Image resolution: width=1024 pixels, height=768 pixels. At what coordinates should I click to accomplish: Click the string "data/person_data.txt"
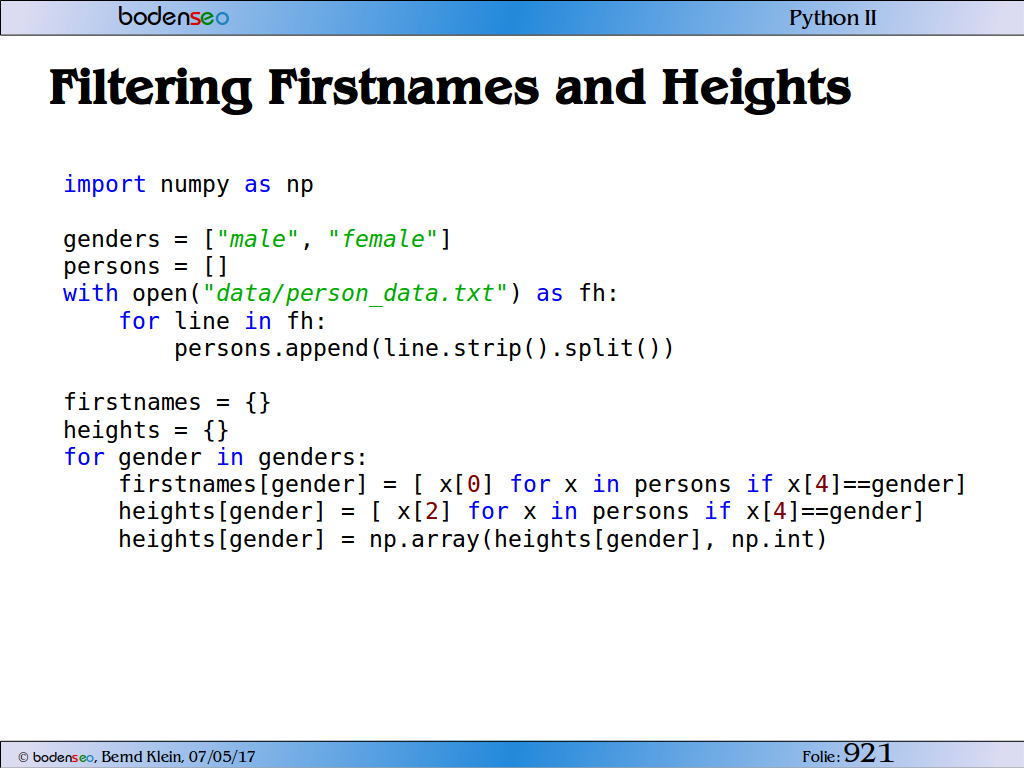pyautogui.click(x=355, y=294)
